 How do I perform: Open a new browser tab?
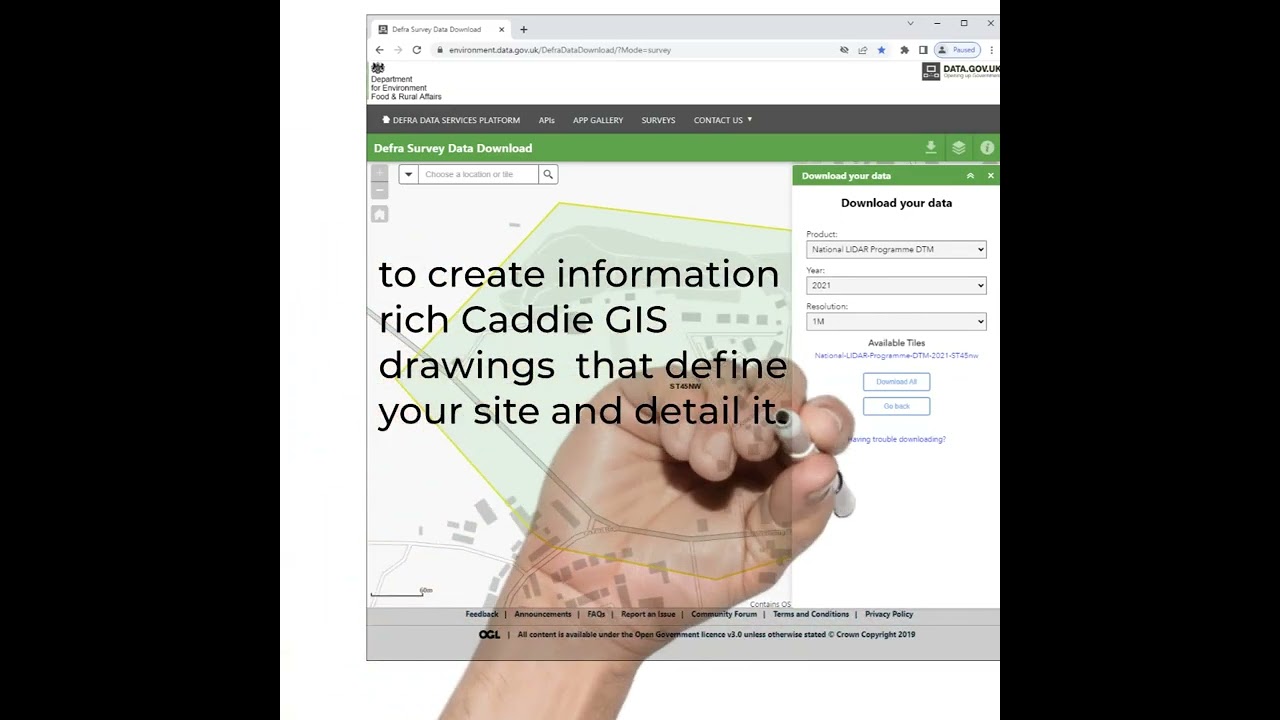523,30
